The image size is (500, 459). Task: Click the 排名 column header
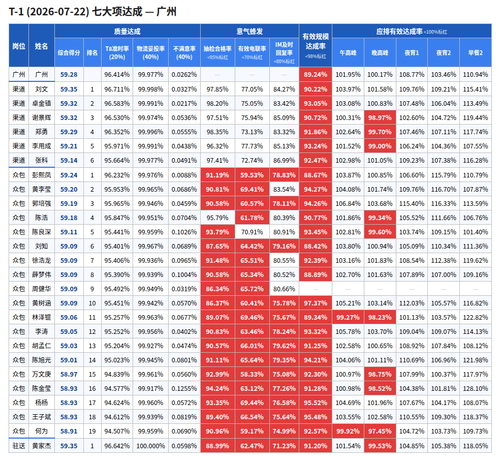click(92, 53)
